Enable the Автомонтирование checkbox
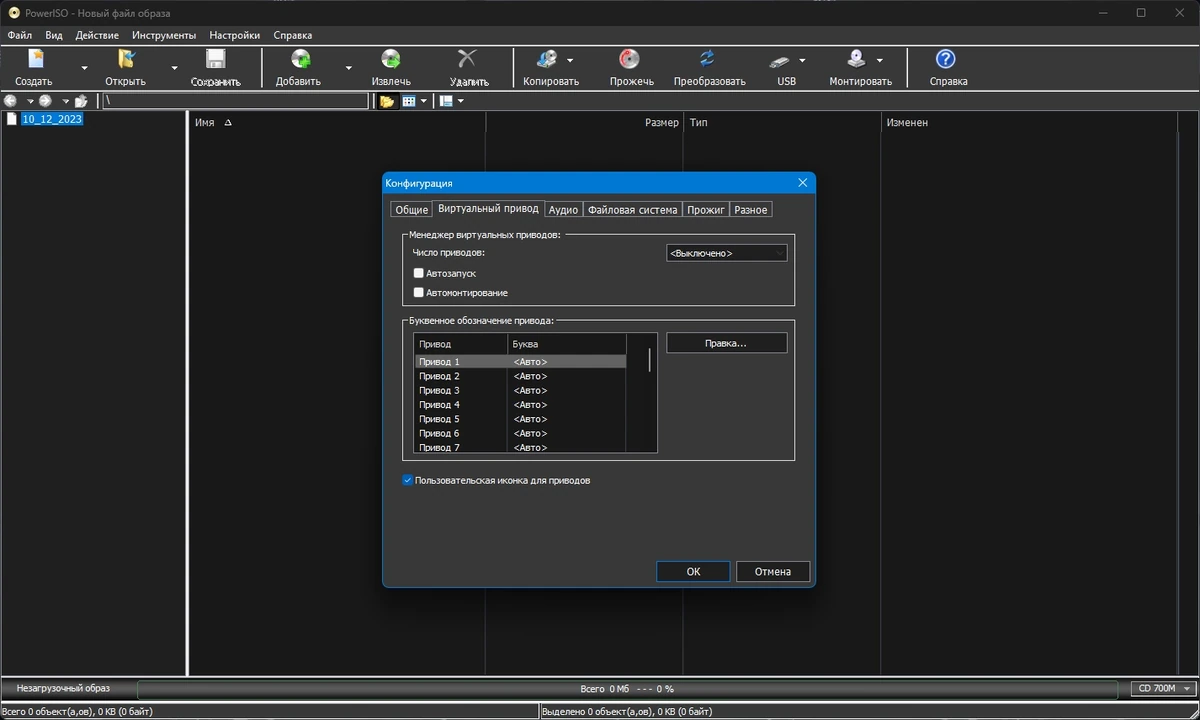The height and width of the screenshot is (720, 1200). (419, 293)
